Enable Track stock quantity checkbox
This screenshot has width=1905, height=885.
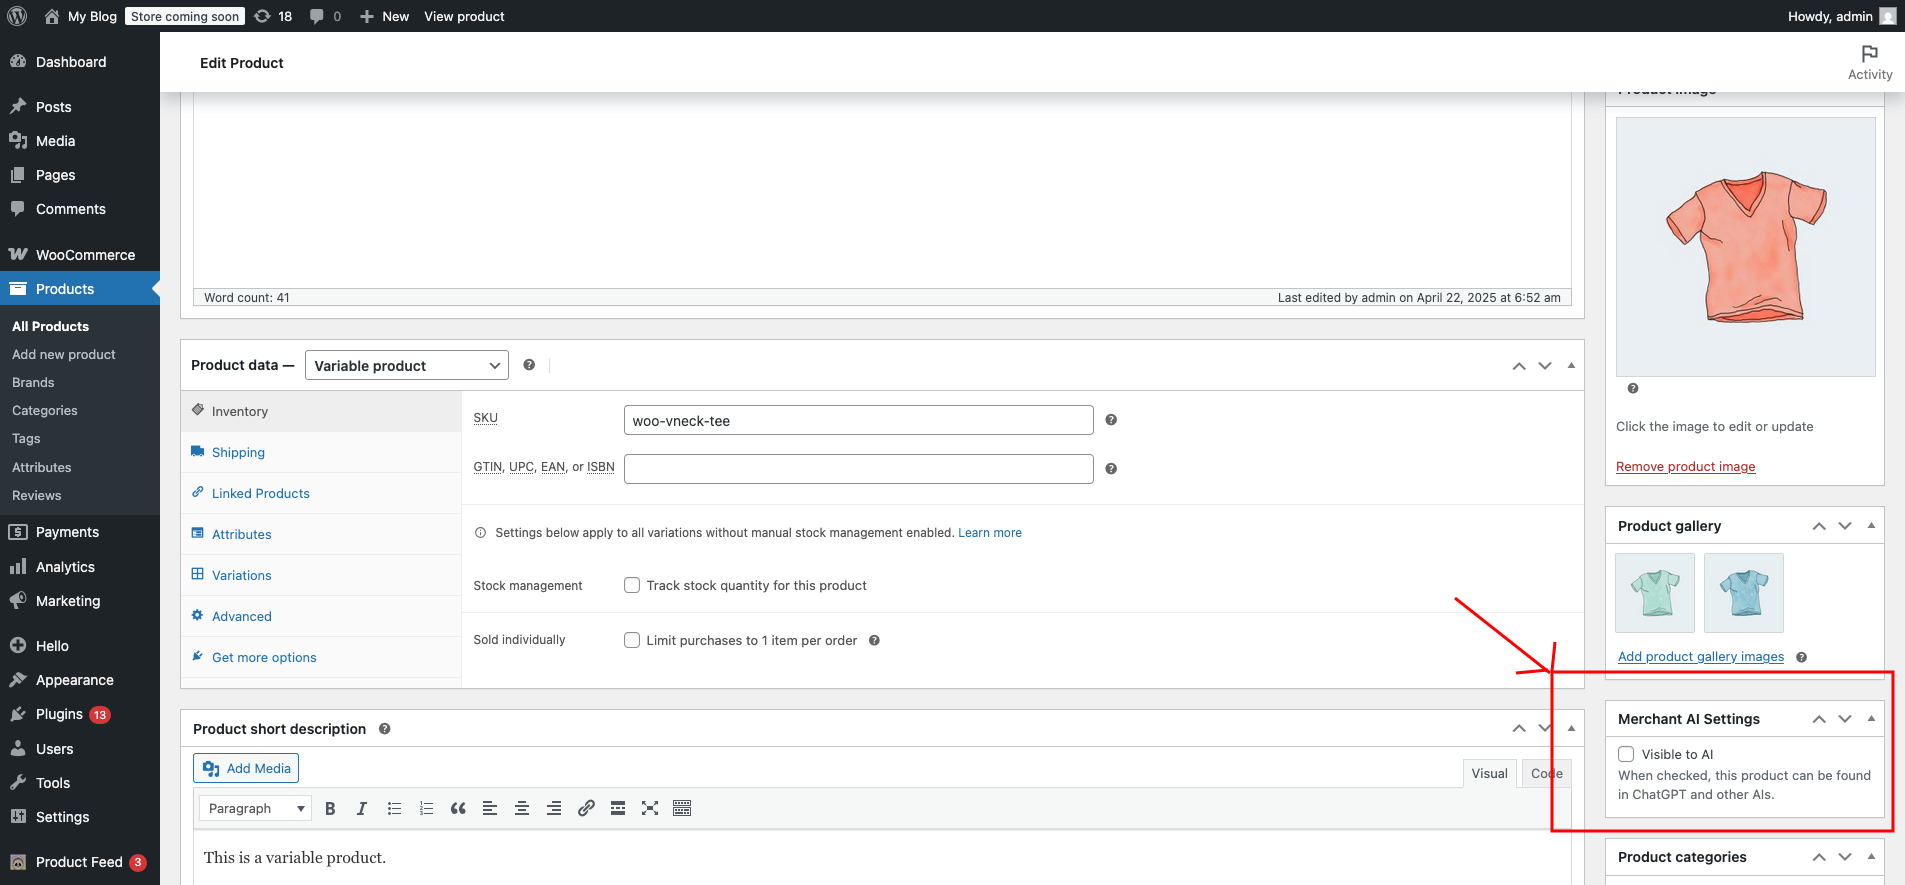(x=632, y=586)
